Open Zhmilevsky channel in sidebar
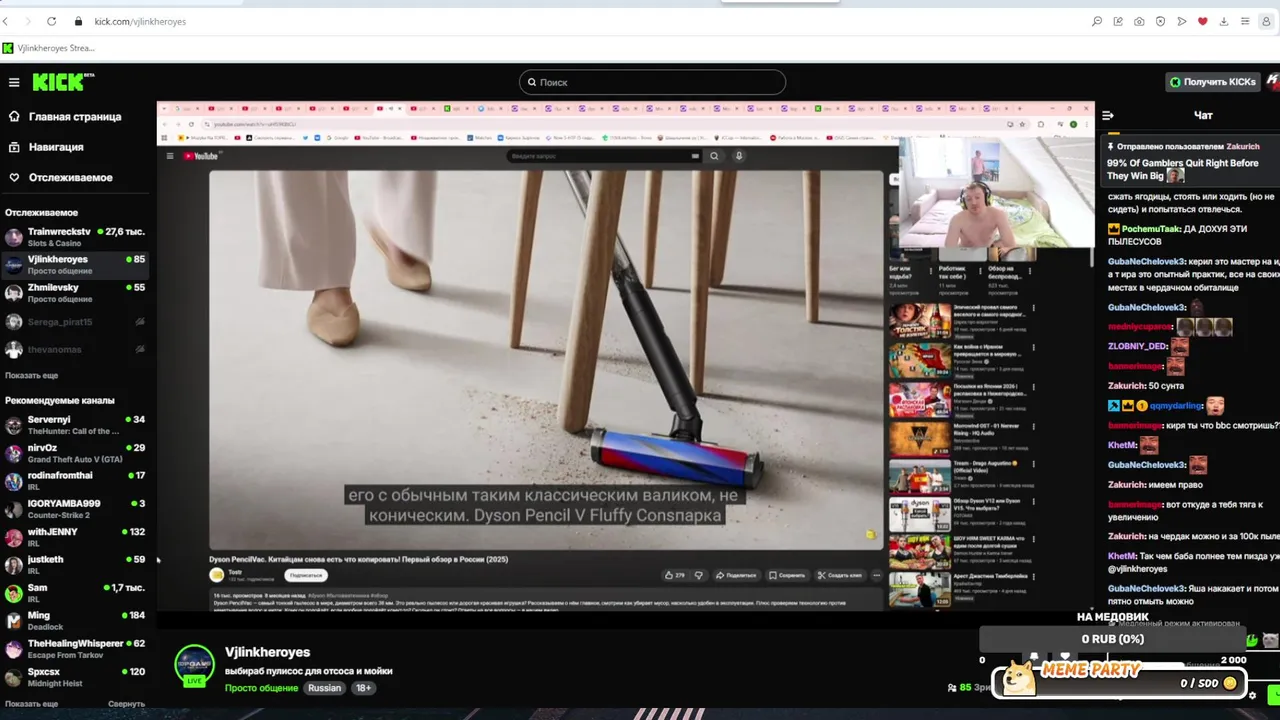The image size is (1280, 720). pyautogui.click(x=76, y=293)
